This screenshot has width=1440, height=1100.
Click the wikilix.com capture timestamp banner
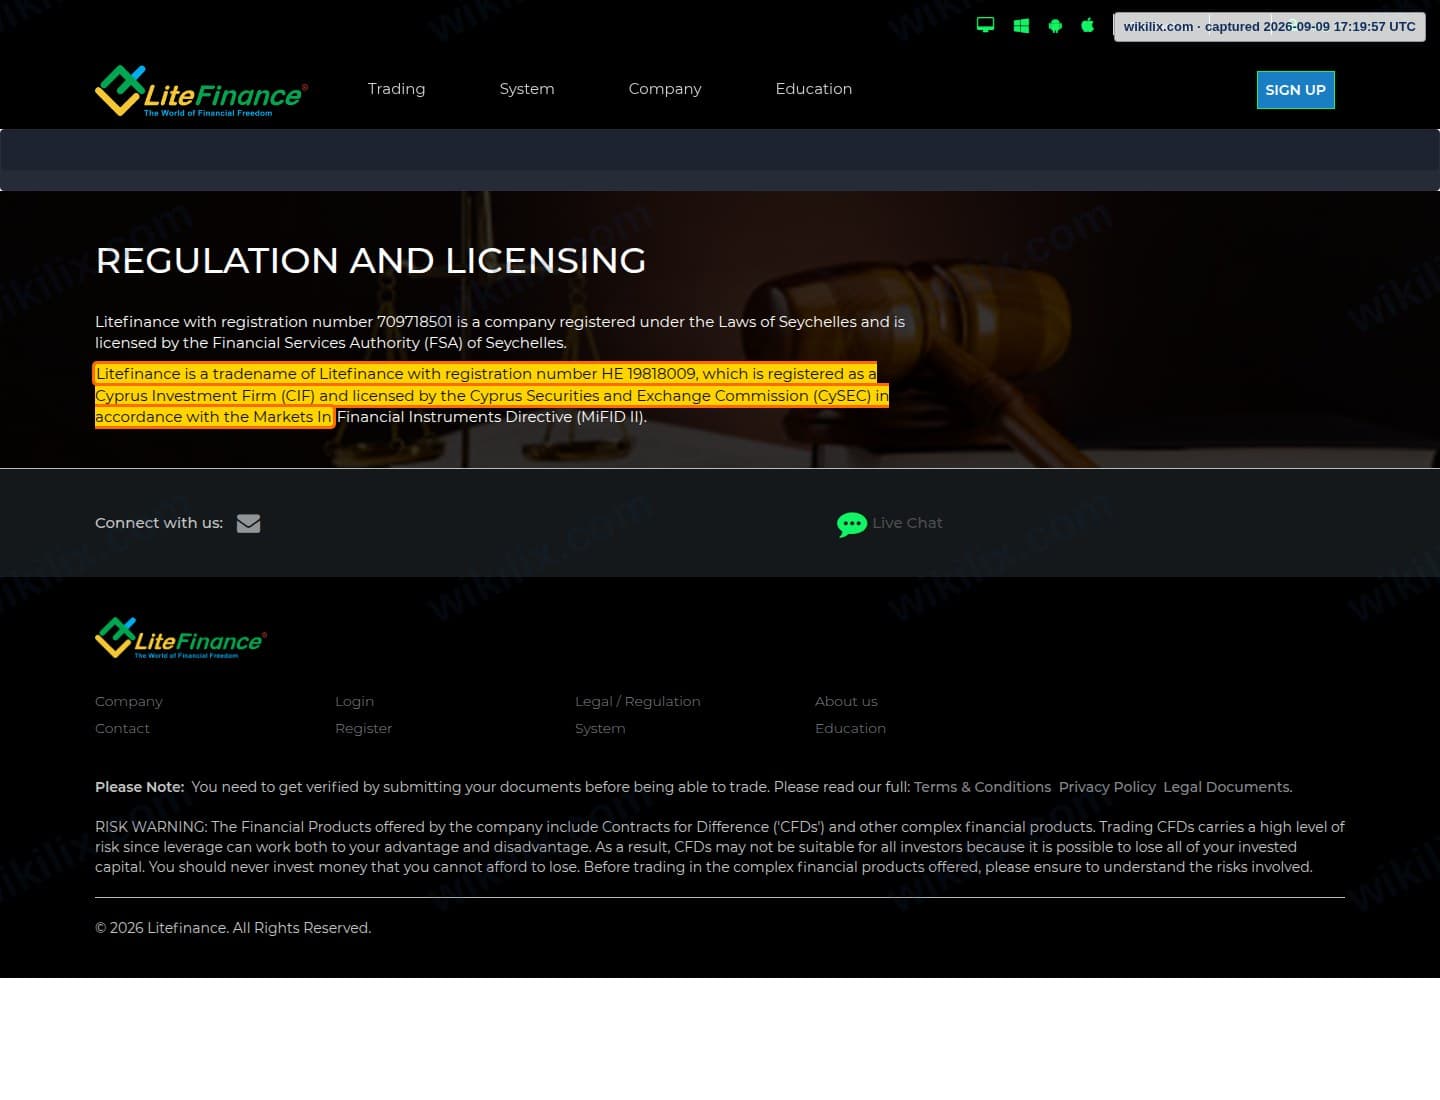pyautogui.click(x=1269, y=26)
